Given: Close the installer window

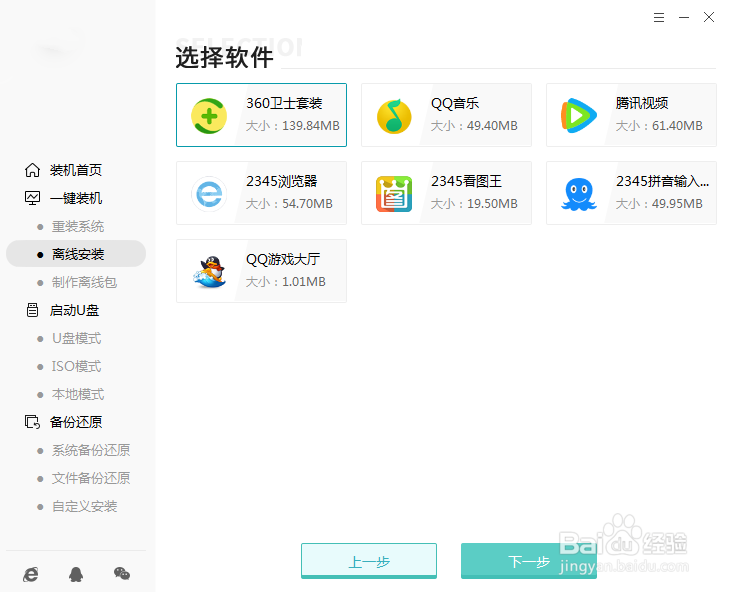Looking at the screenshot, I should click(x=709, y=18).
